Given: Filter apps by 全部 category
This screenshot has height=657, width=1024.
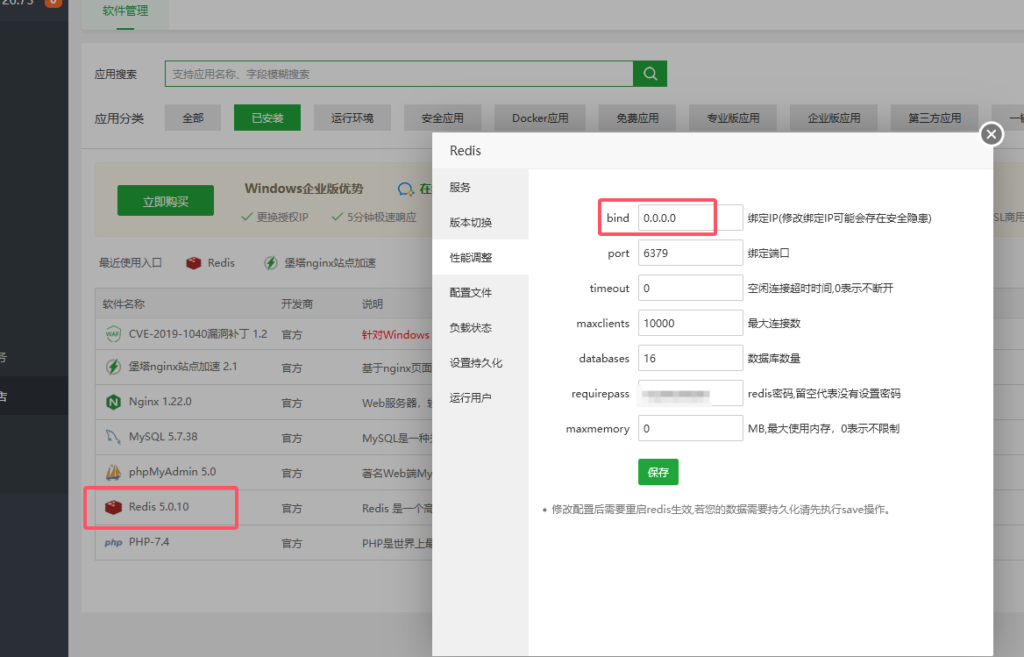Looking at the screenshot, I should pyautogui.click(x=193, y=118).
